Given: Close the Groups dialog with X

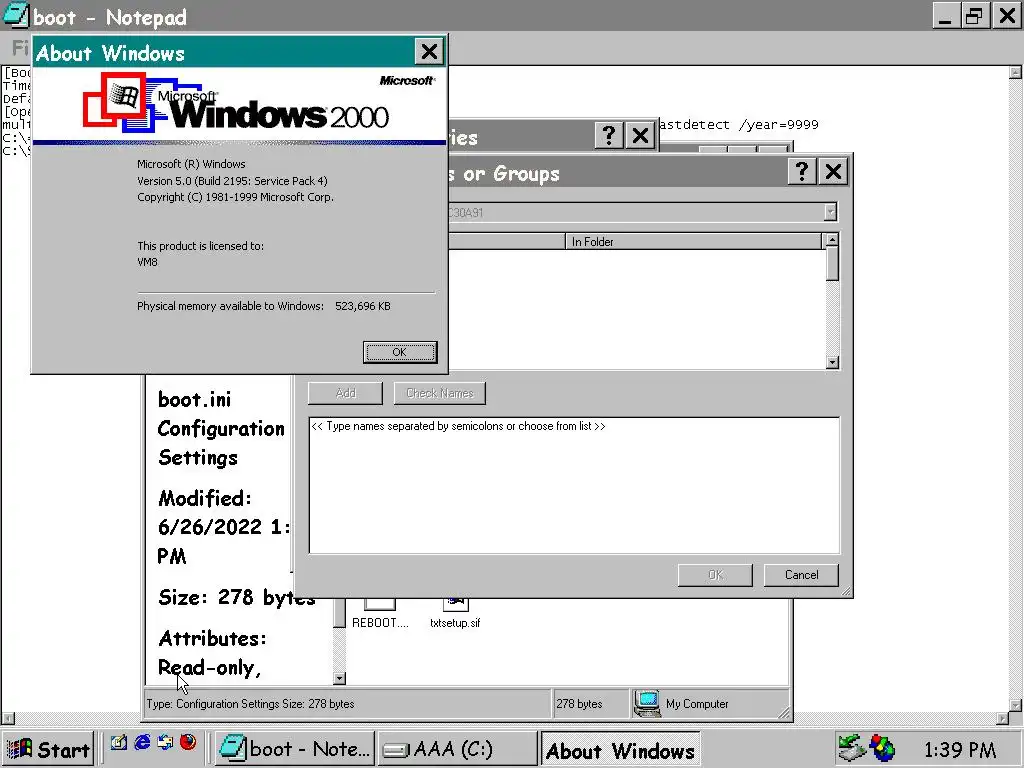Looking at the screenshot, I should pos(833,172).
